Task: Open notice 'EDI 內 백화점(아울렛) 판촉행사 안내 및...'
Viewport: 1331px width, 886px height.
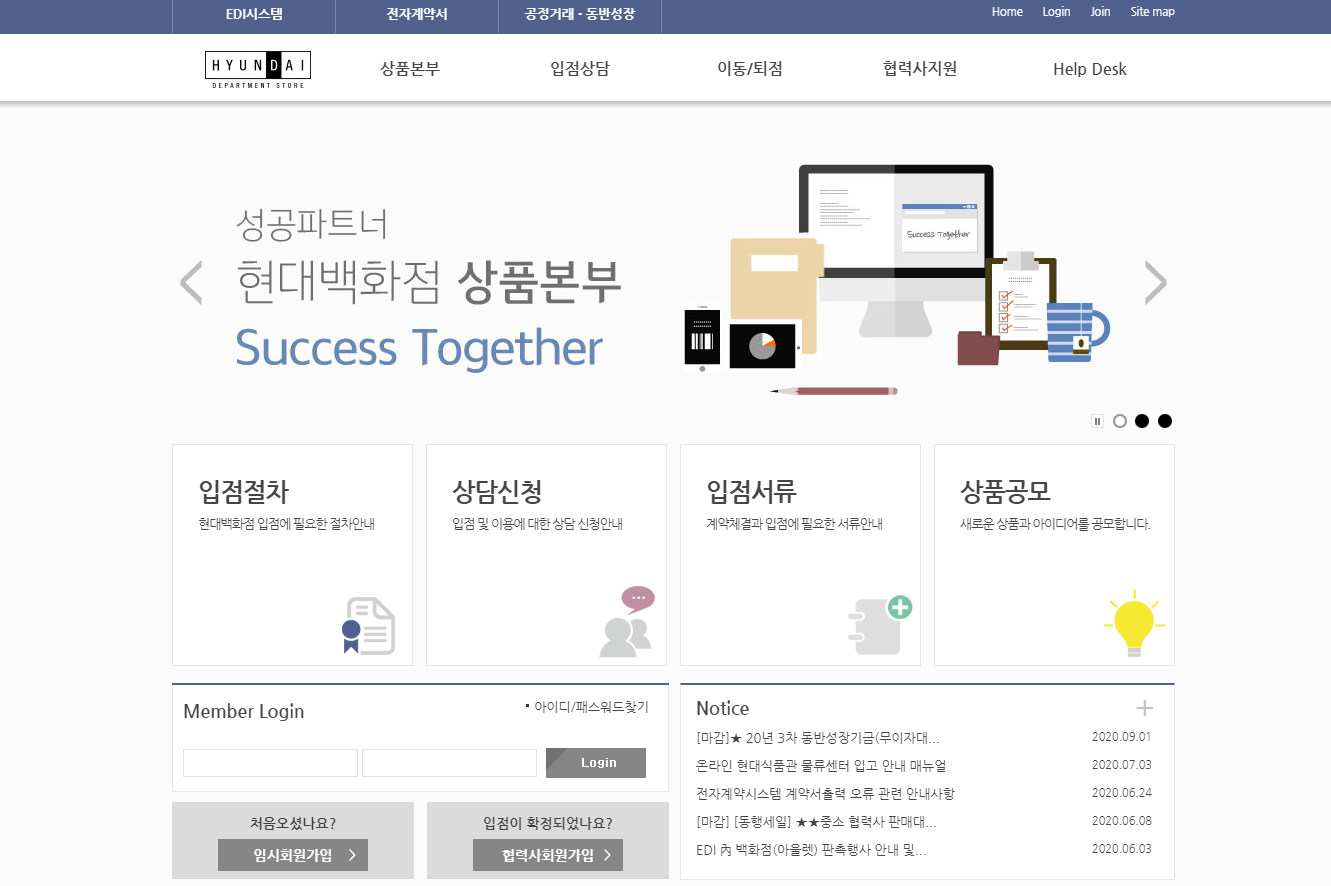Action: click(812, 850)
